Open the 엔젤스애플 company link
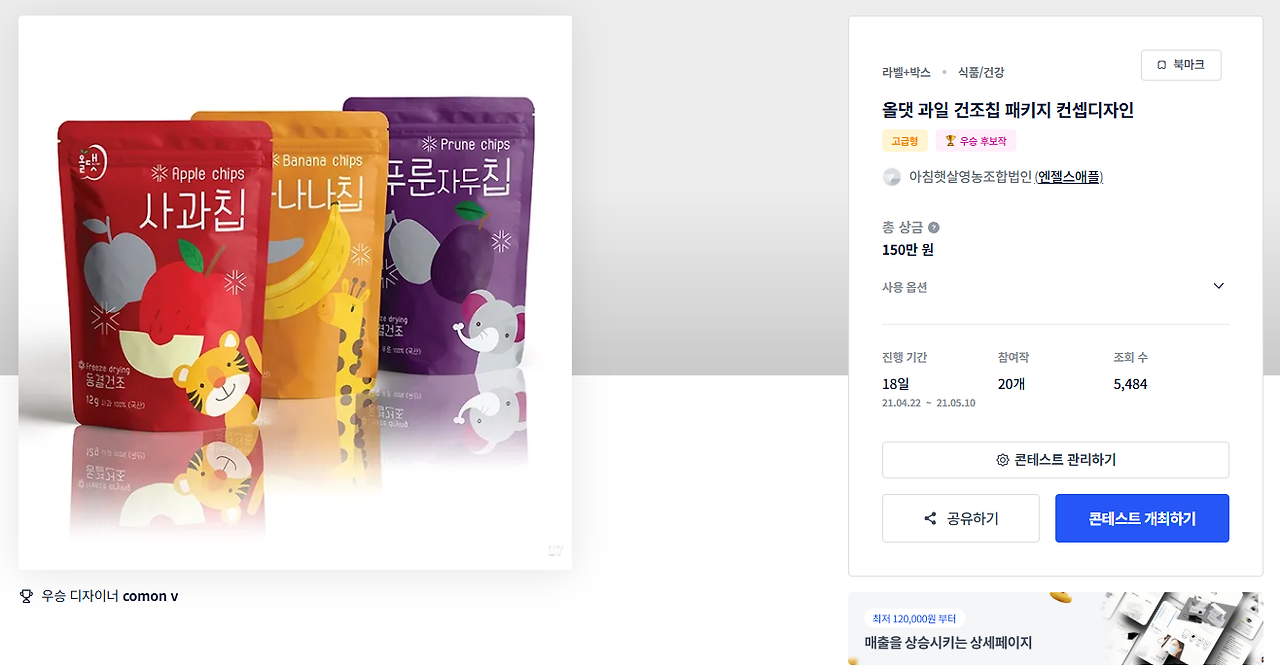This screenshot has height=670, width=1280. coord(1068,177)
